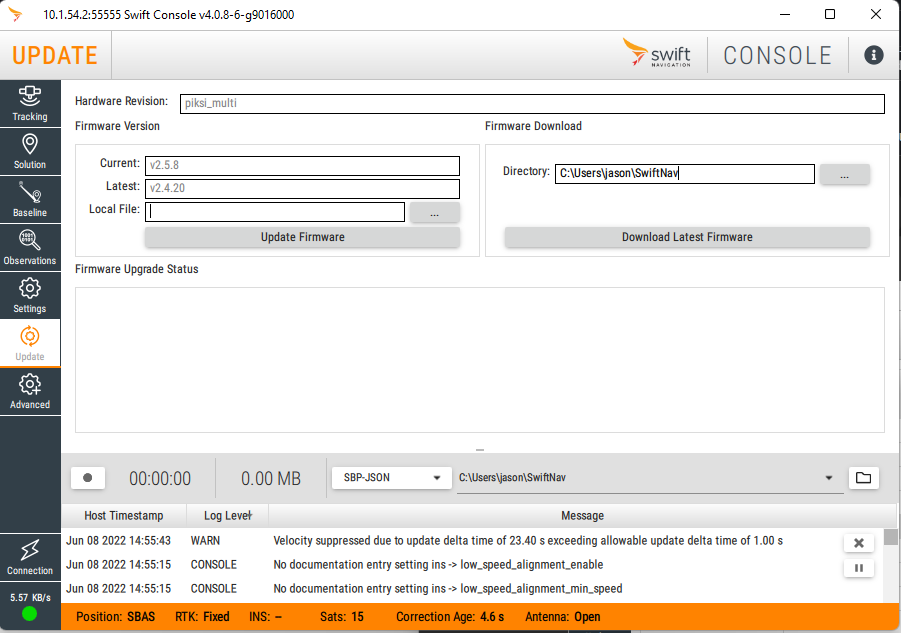The width and height of the screenshot is (901, 633).
Task: Select the Update tab in sidebar
Action: (30, 343)
